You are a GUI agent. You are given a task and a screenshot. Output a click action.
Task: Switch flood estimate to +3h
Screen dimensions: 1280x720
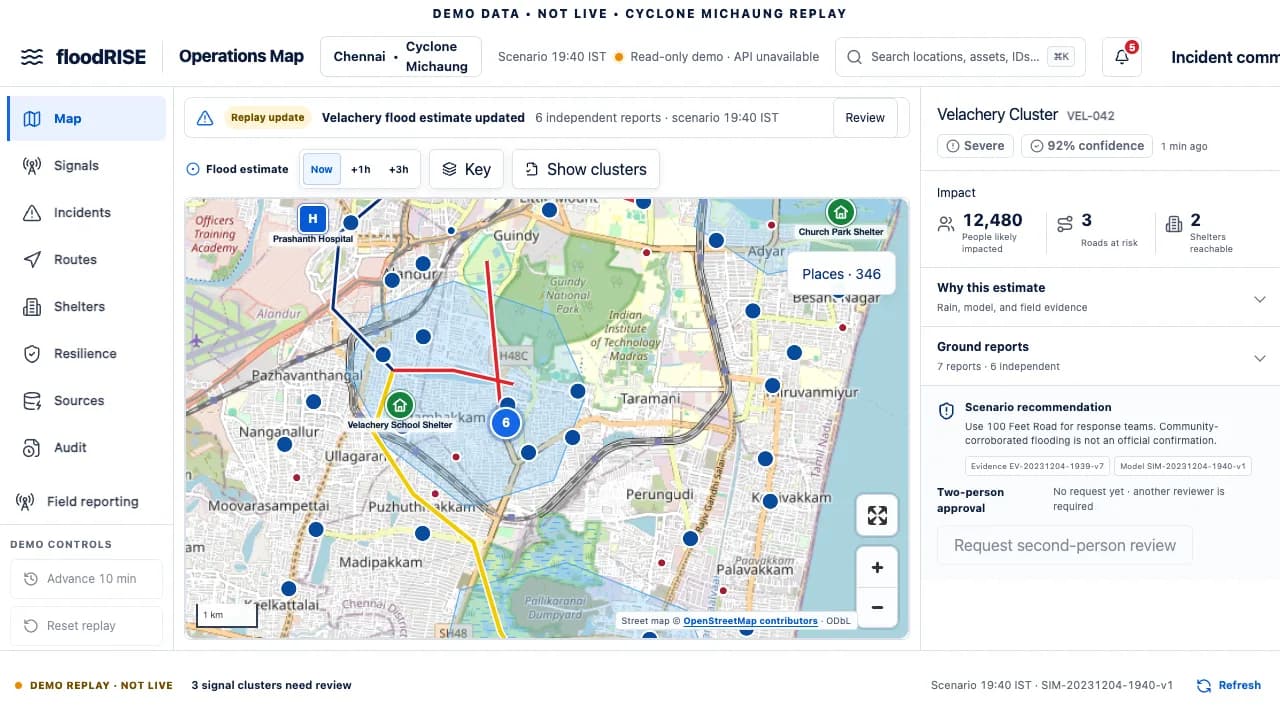[398, 169]
